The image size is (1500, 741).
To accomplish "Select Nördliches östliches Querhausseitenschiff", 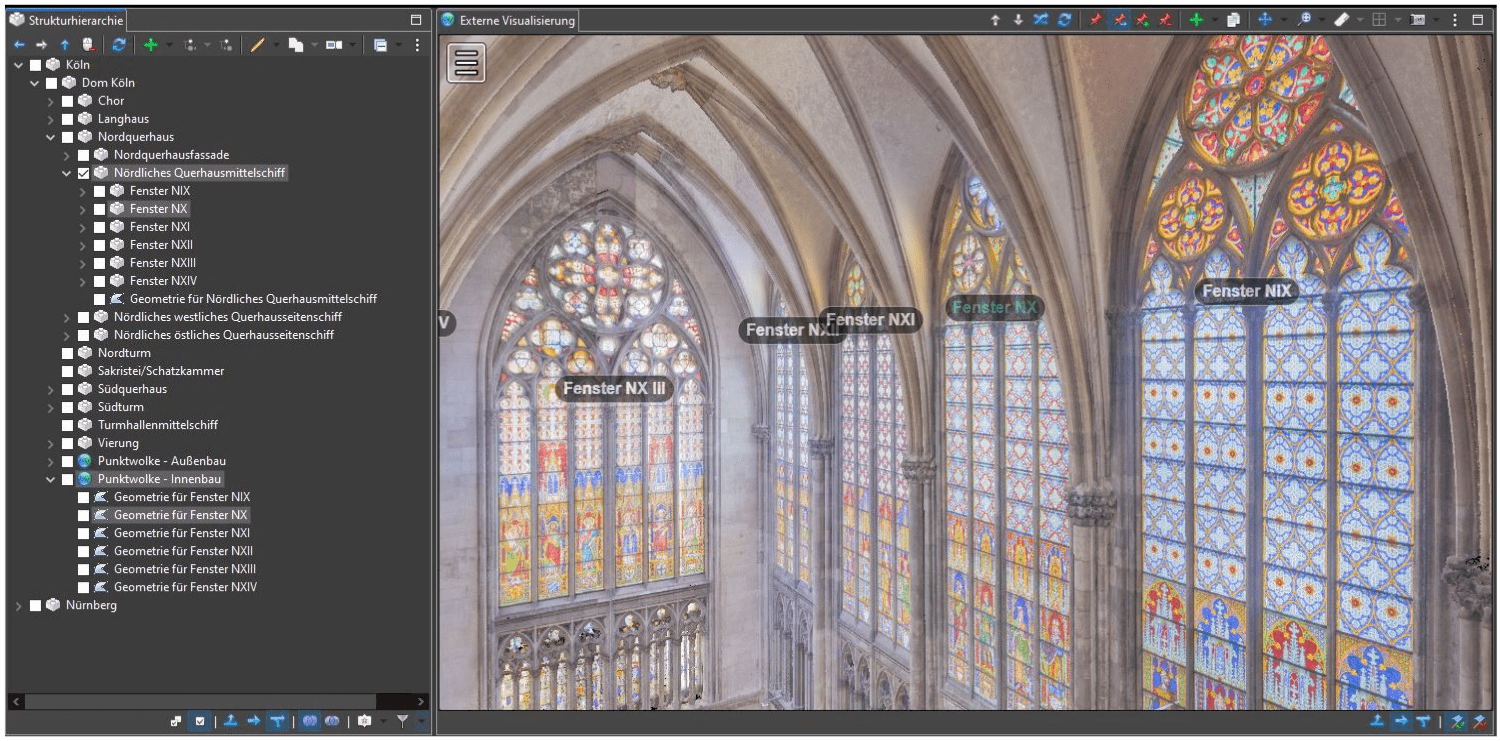I will point(224,335).
